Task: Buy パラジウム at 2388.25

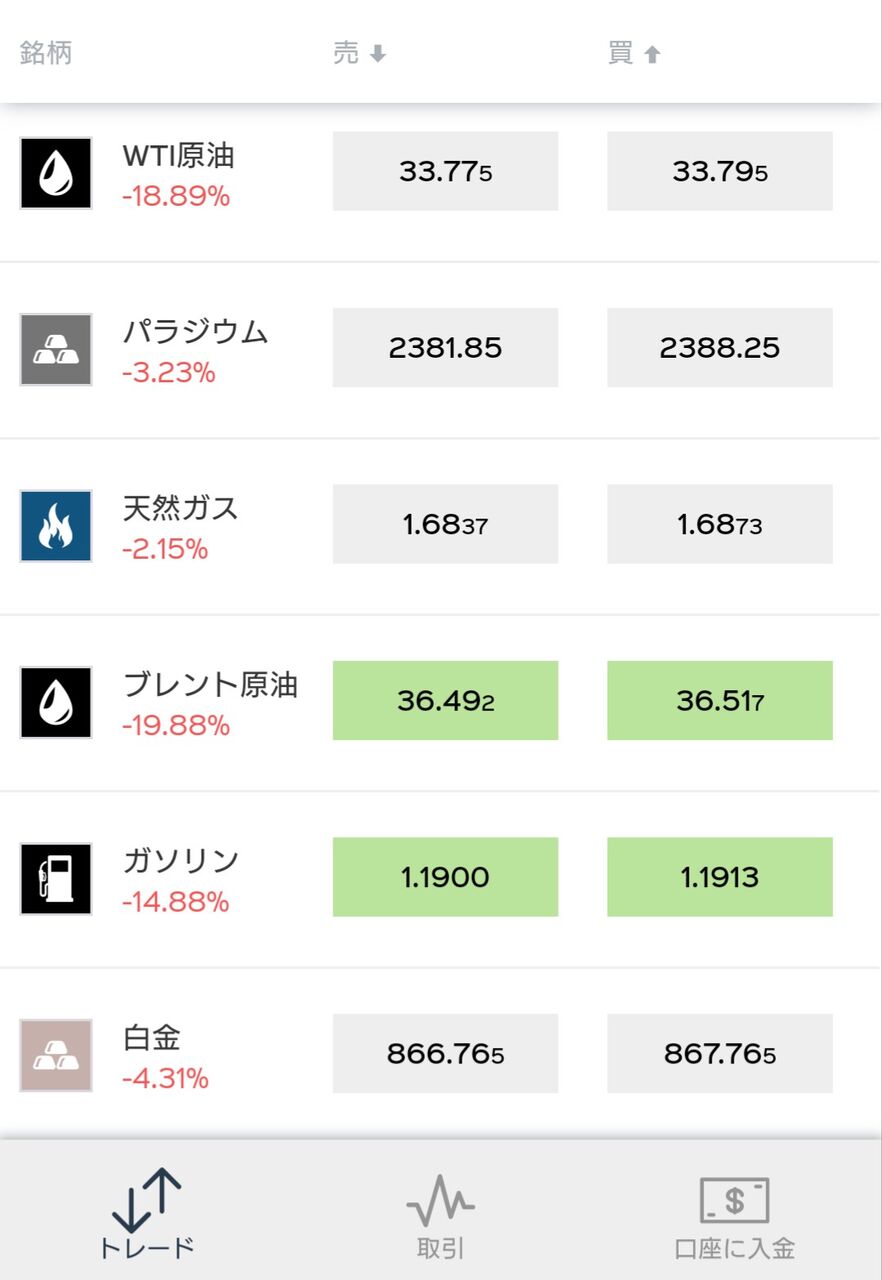Action: point(720,347)
